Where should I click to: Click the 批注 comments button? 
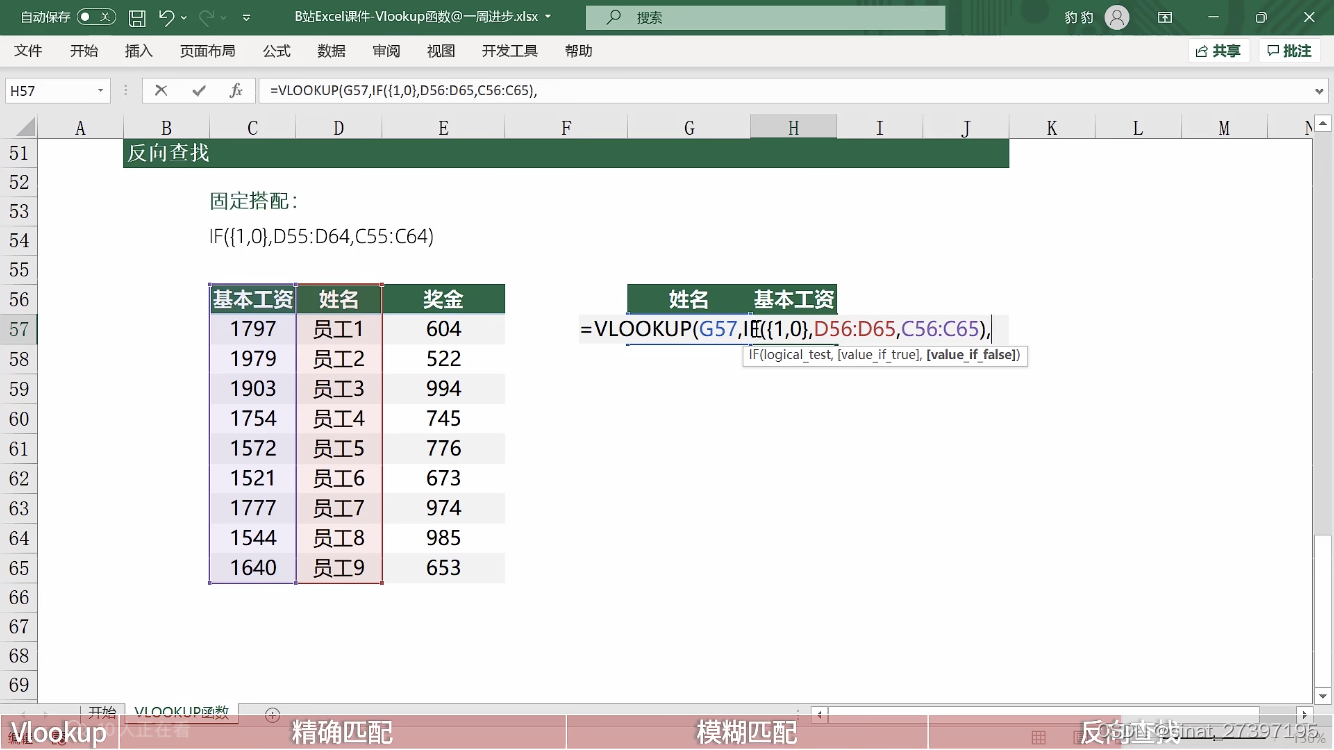1289,51
